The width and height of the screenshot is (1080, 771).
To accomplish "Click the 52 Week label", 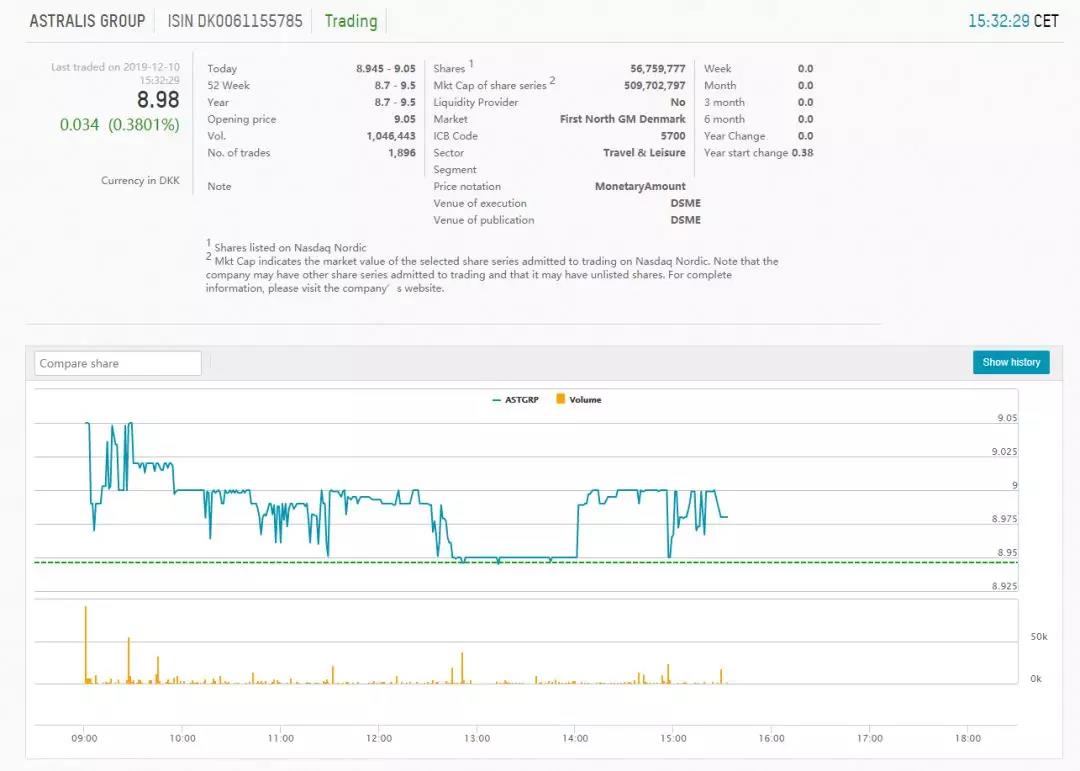I will 228,85.
